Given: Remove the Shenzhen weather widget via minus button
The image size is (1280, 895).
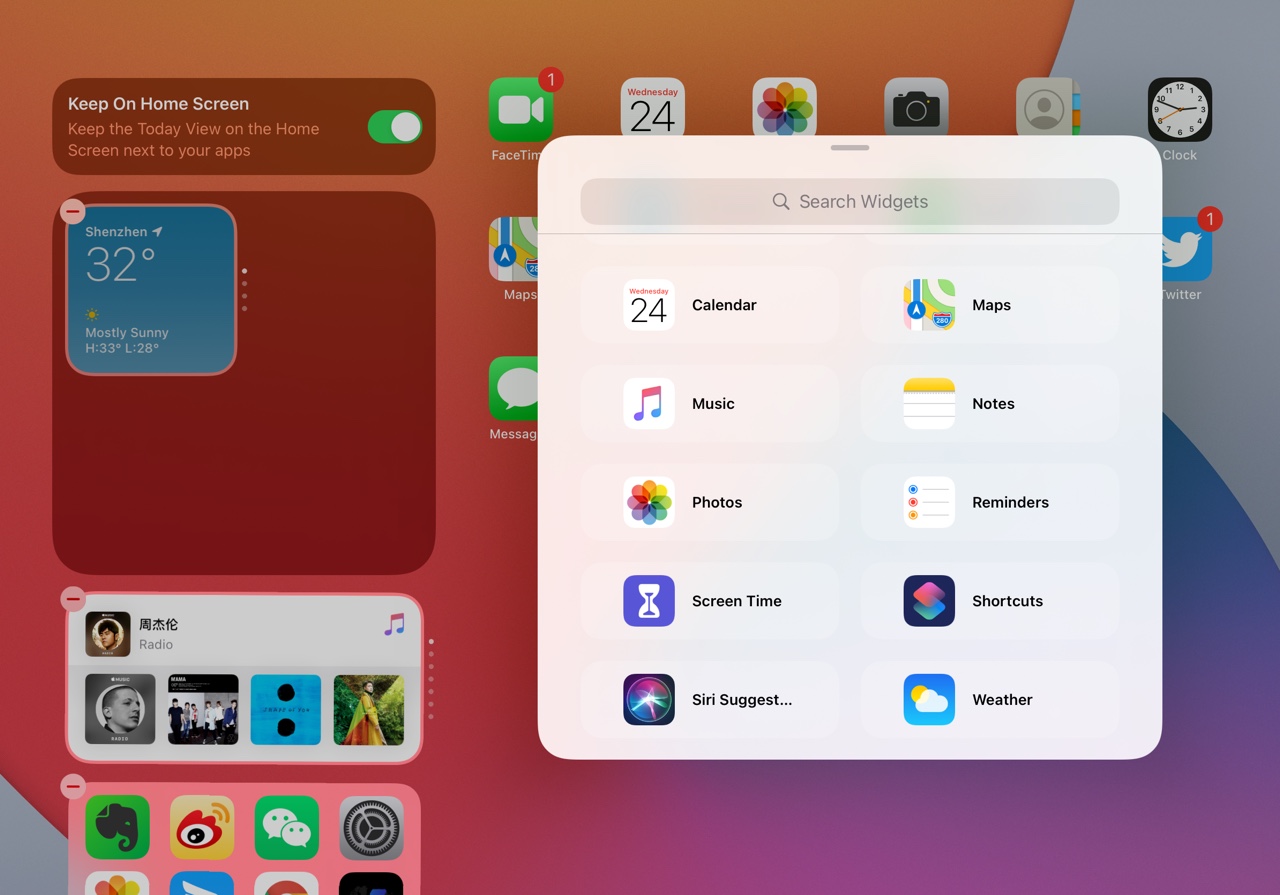Looking at the screenshot, I should 72,211.
